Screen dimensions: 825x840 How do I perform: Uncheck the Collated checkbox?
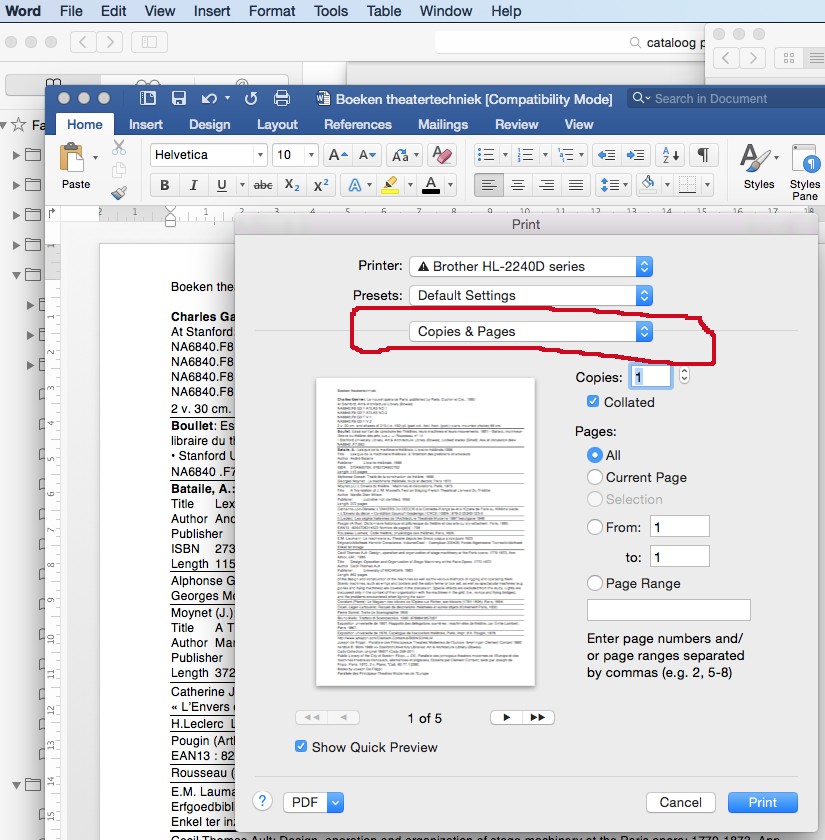click(x=593, y=401)
